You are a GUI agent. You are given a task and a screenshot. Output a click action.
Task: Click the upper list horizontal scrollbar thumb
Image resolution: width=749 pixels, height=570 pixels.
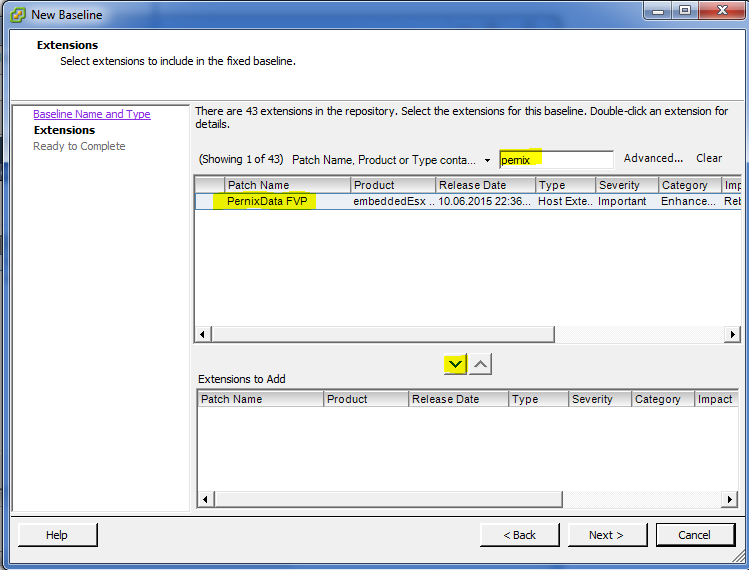[383, 334]
